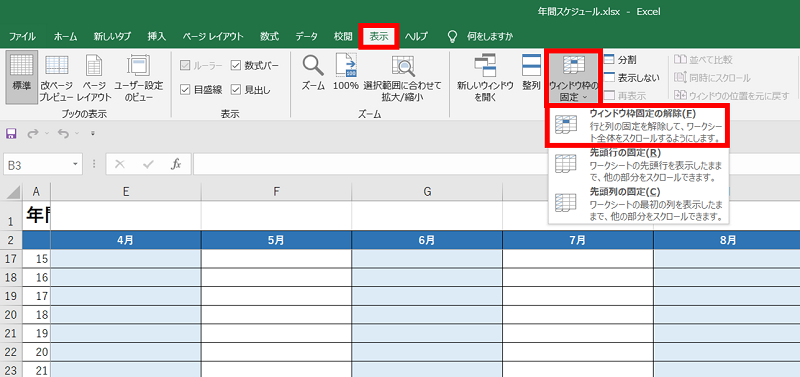Viewport: 800px width, 377px height.
Task: Open the ファイル tab
Action: click(22, 36)
